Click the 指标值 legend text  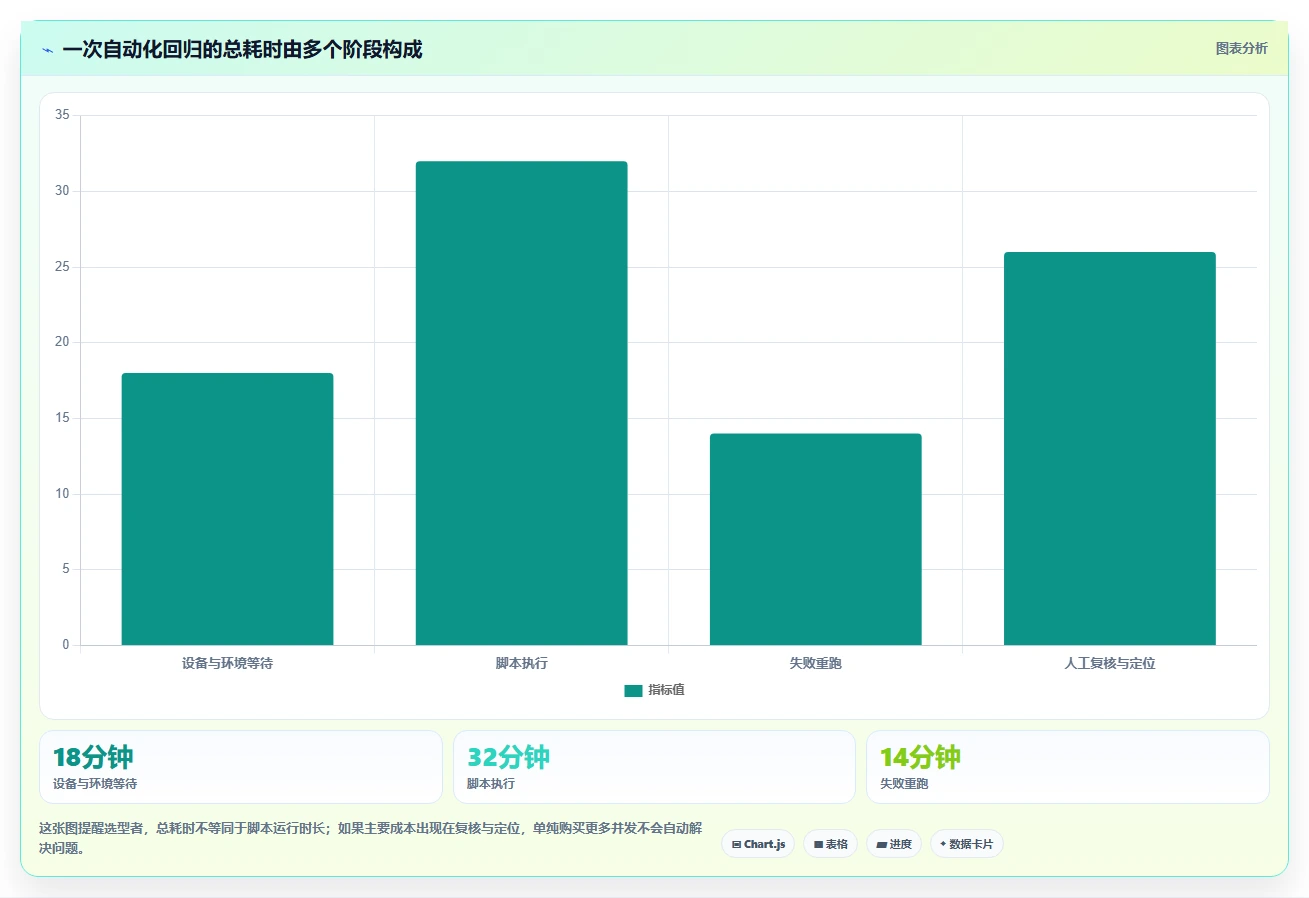[x=666, y=690]
